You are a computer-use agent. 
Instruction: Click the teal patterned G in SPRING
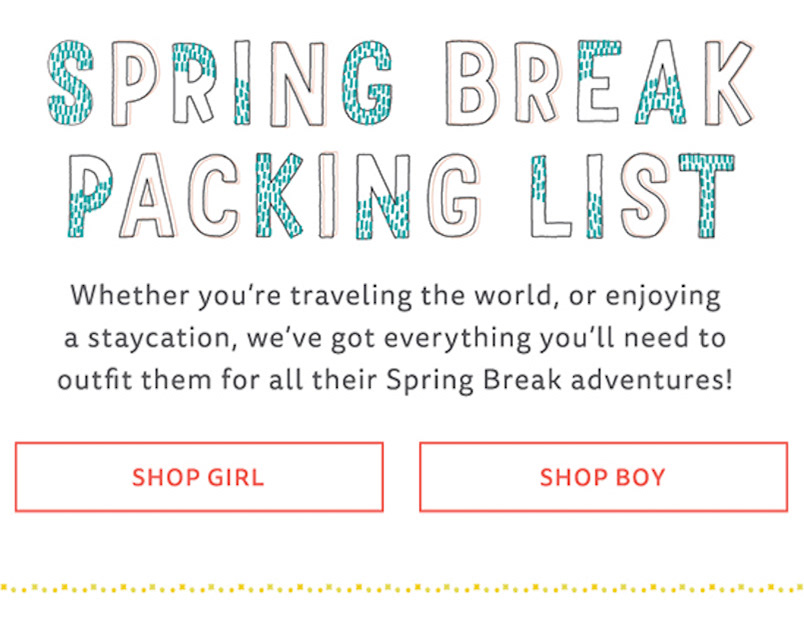click(366, 83)
